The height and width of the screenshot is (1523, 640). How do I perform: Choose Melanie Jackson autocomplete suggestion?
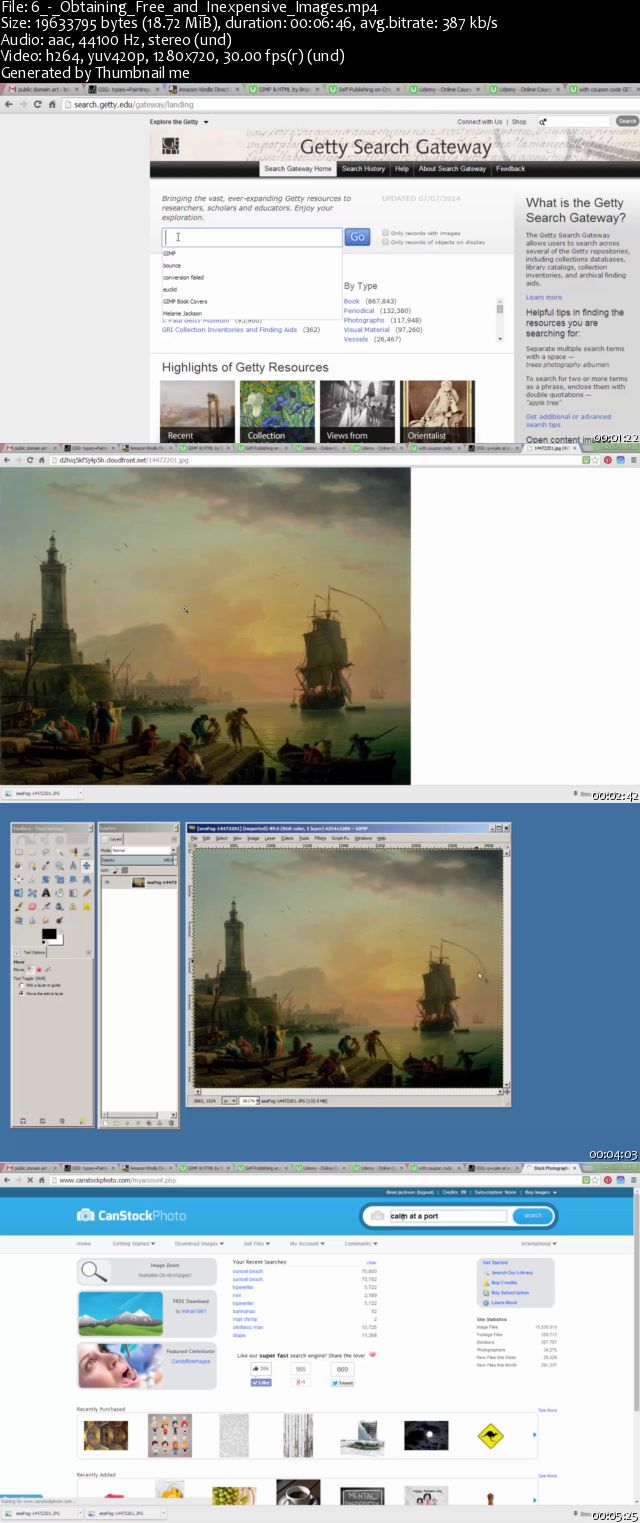tap(182, 313)
